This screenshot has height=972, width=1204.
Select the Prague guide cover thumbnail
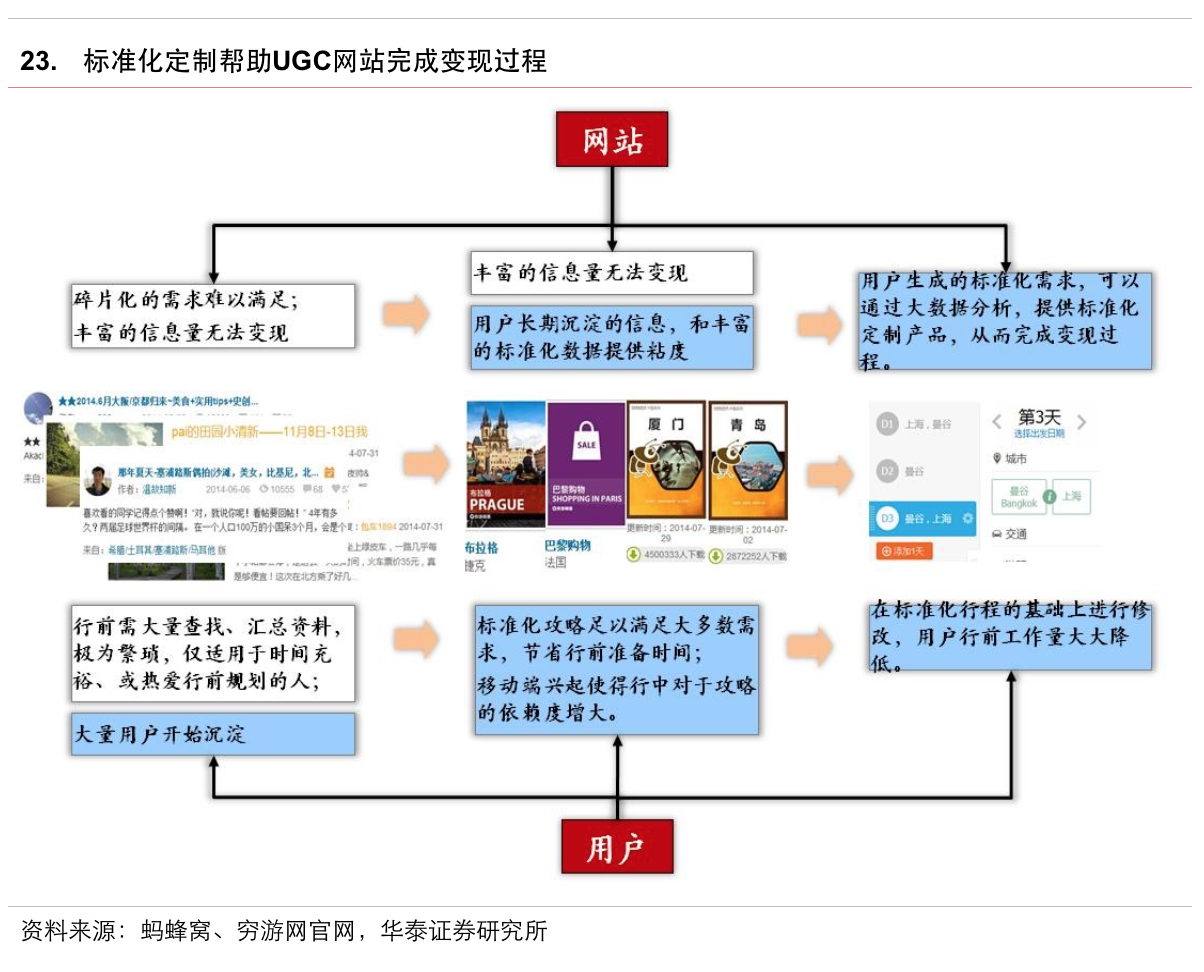click(x=506, y=464)
